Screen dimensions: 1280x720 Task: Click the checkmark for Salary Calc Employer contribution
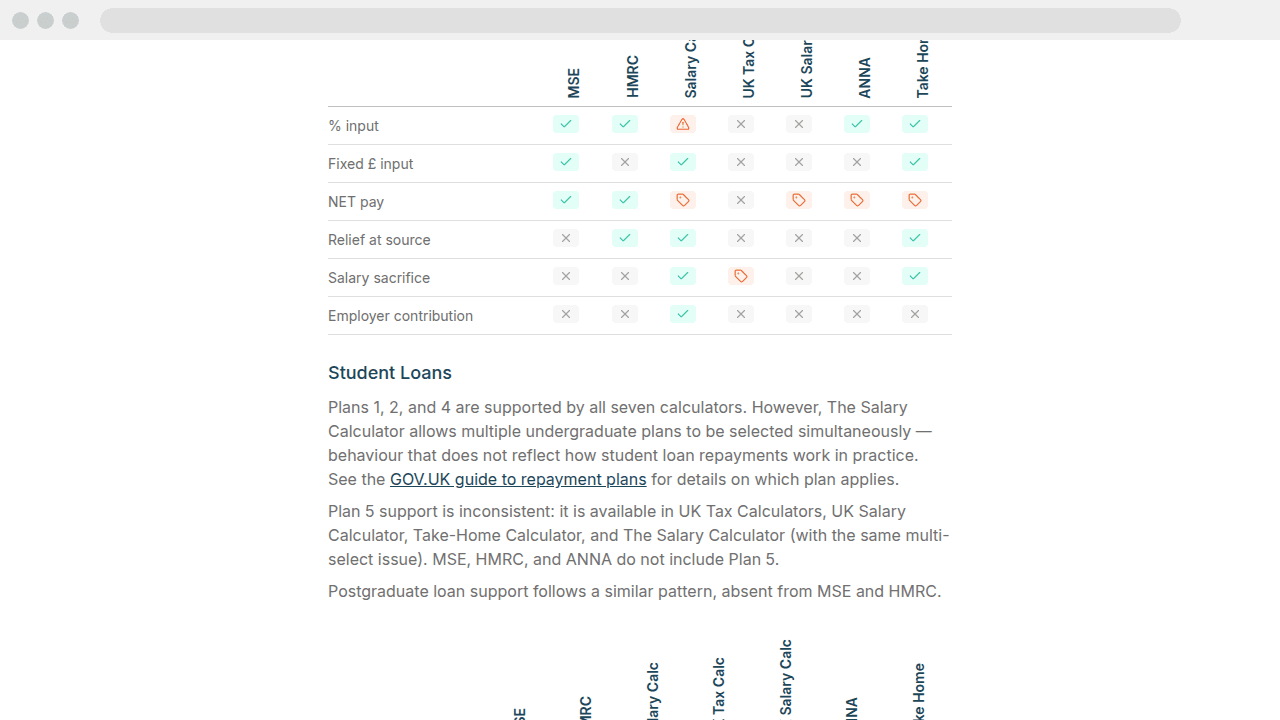point(683,314)
